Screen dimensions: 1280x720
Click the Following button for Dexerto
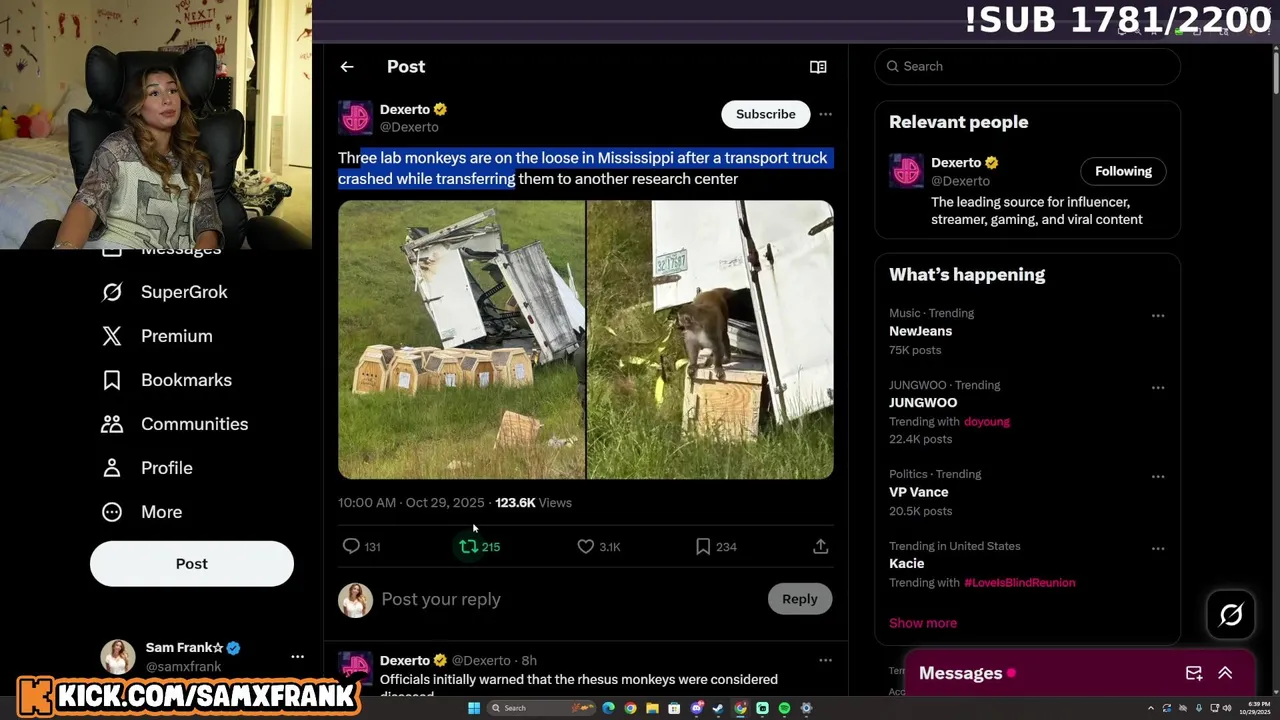pos(1123,171)
